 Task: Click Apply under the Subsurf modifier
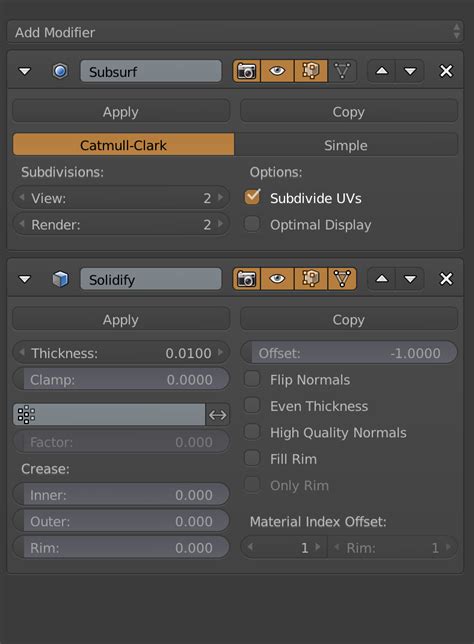pyautogui.click(x=121, y=112)
